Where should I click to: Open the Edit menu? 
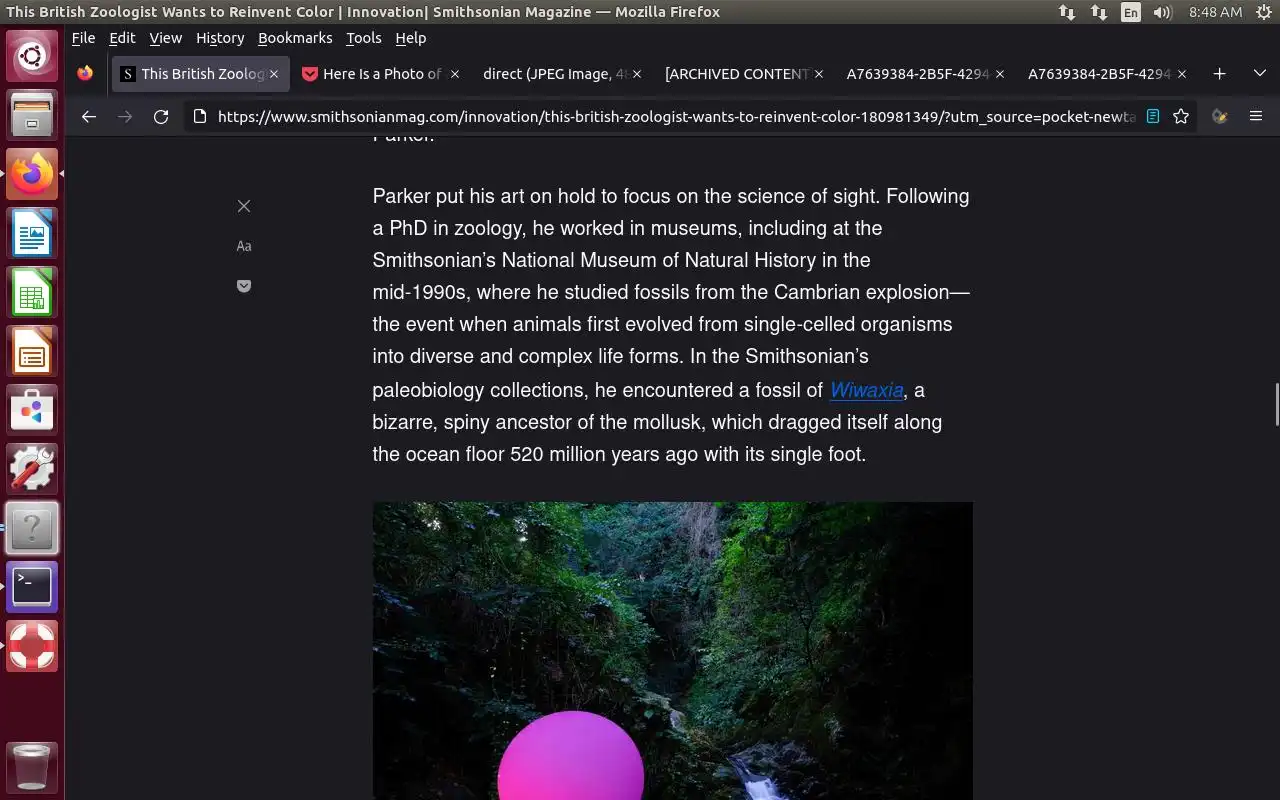(122, 38)
